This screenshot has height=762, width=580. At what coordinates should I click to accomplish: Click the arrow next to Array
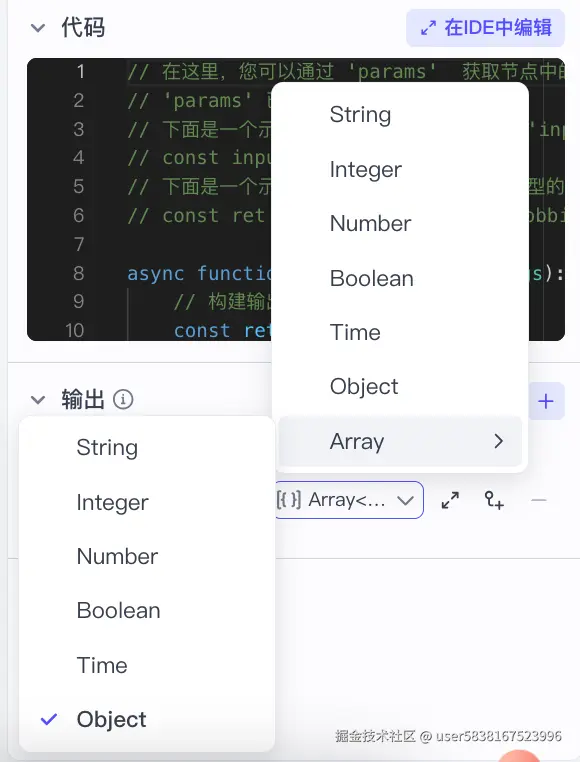[498, 441]
